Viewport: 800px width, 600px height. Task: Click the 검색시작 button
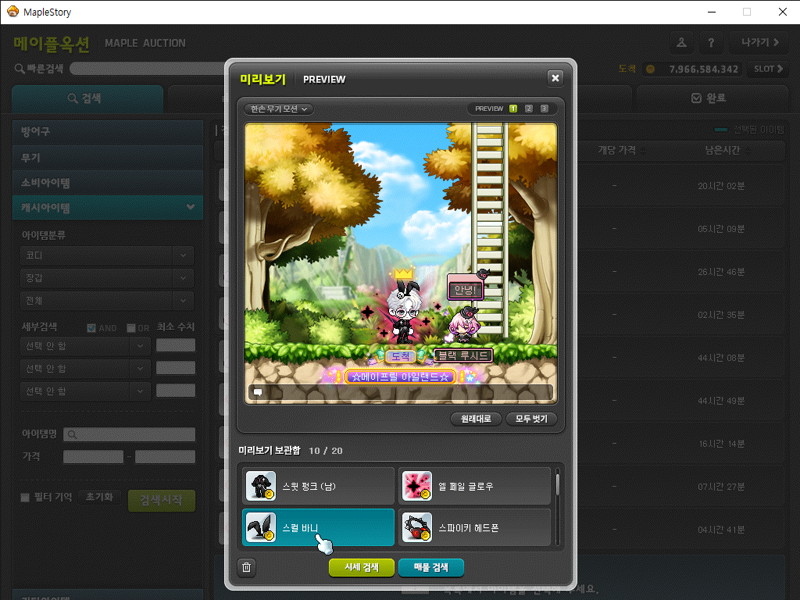click(161, 500)
